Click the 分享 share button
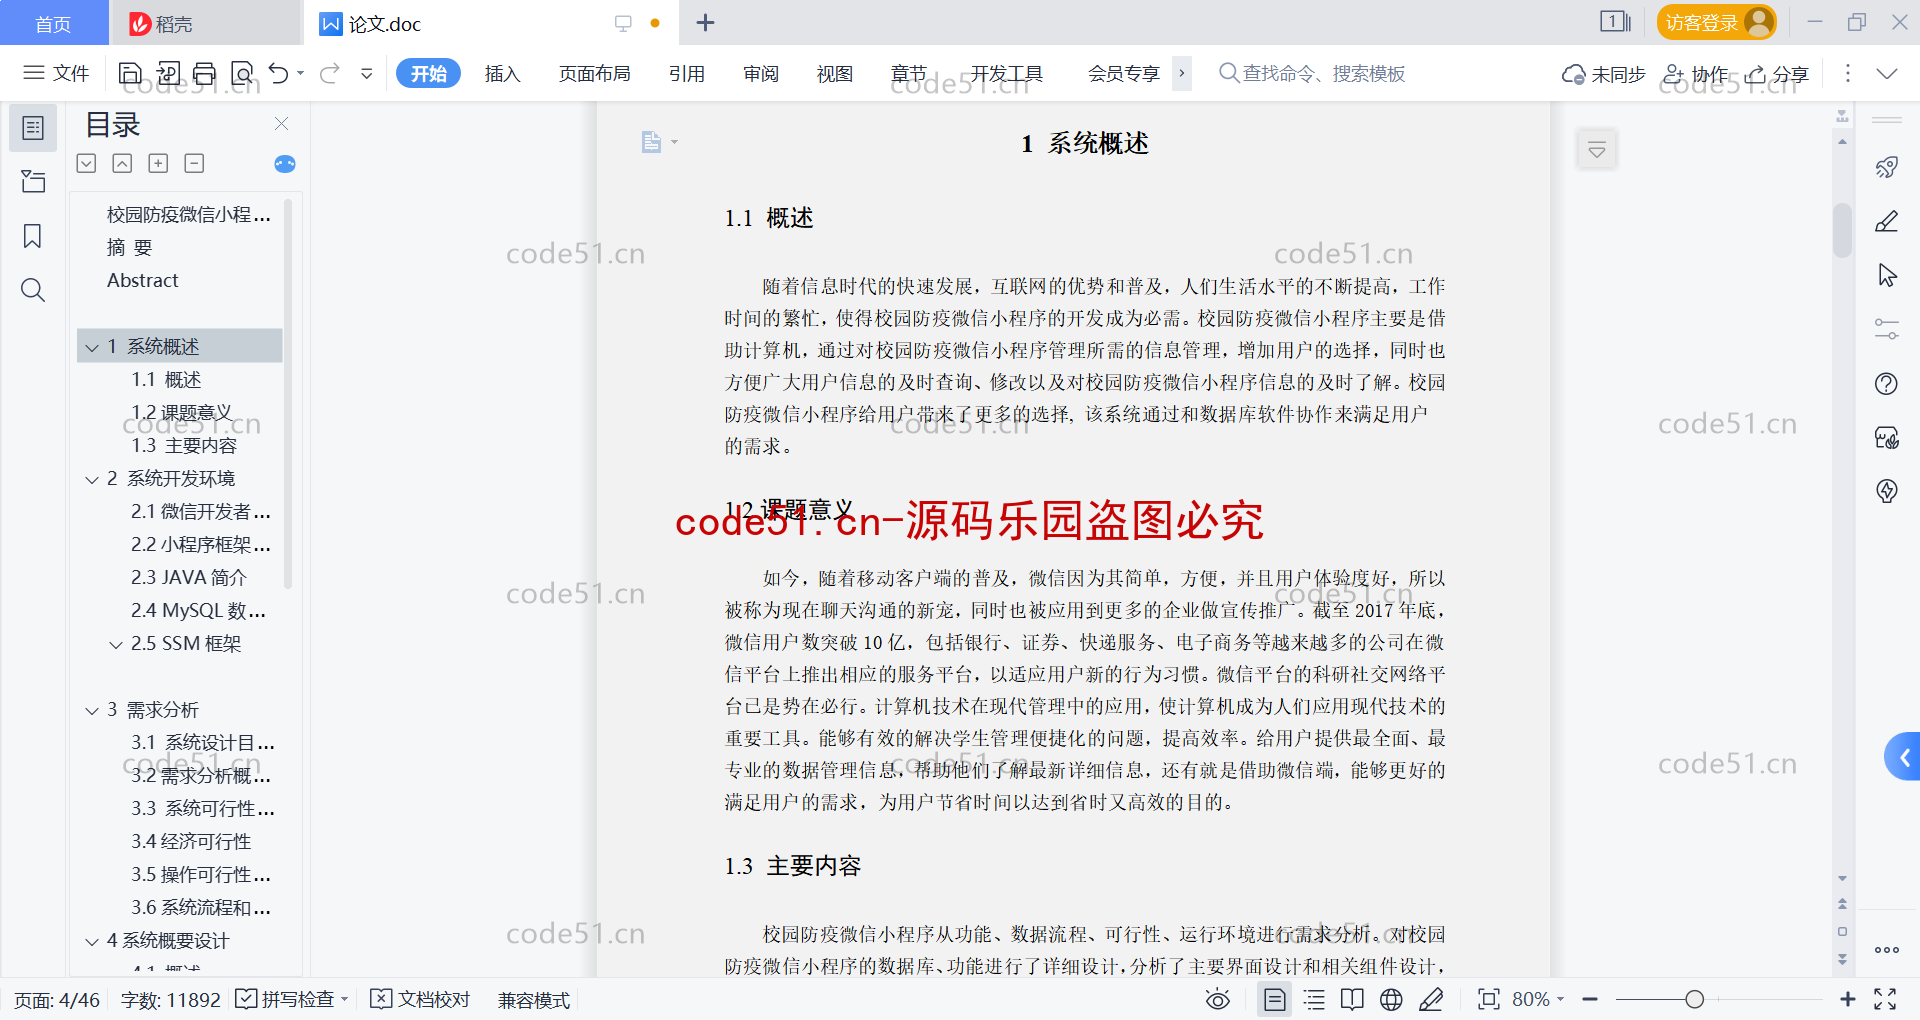1920x1020 pixels. tap(1777, 74)
